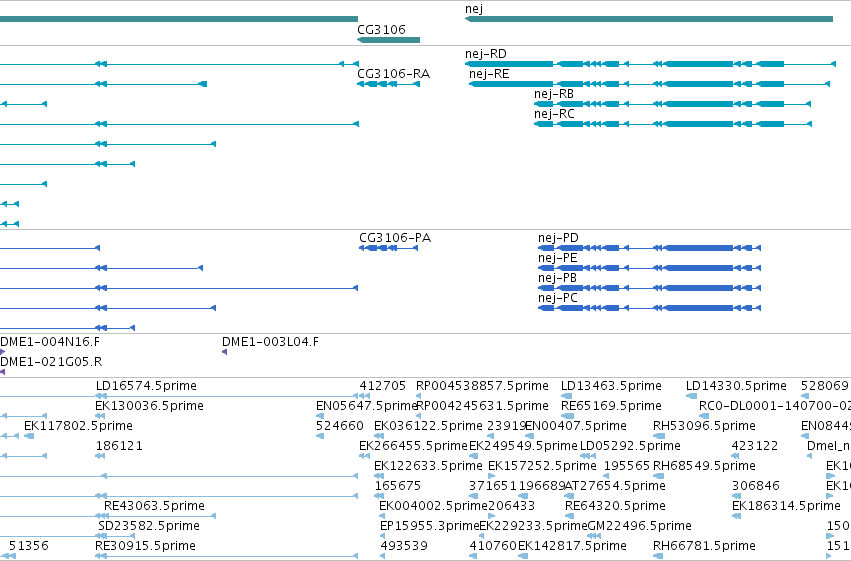Open the nej-RD transcript
Screen dimensions: 851x561
coord(650,64)
